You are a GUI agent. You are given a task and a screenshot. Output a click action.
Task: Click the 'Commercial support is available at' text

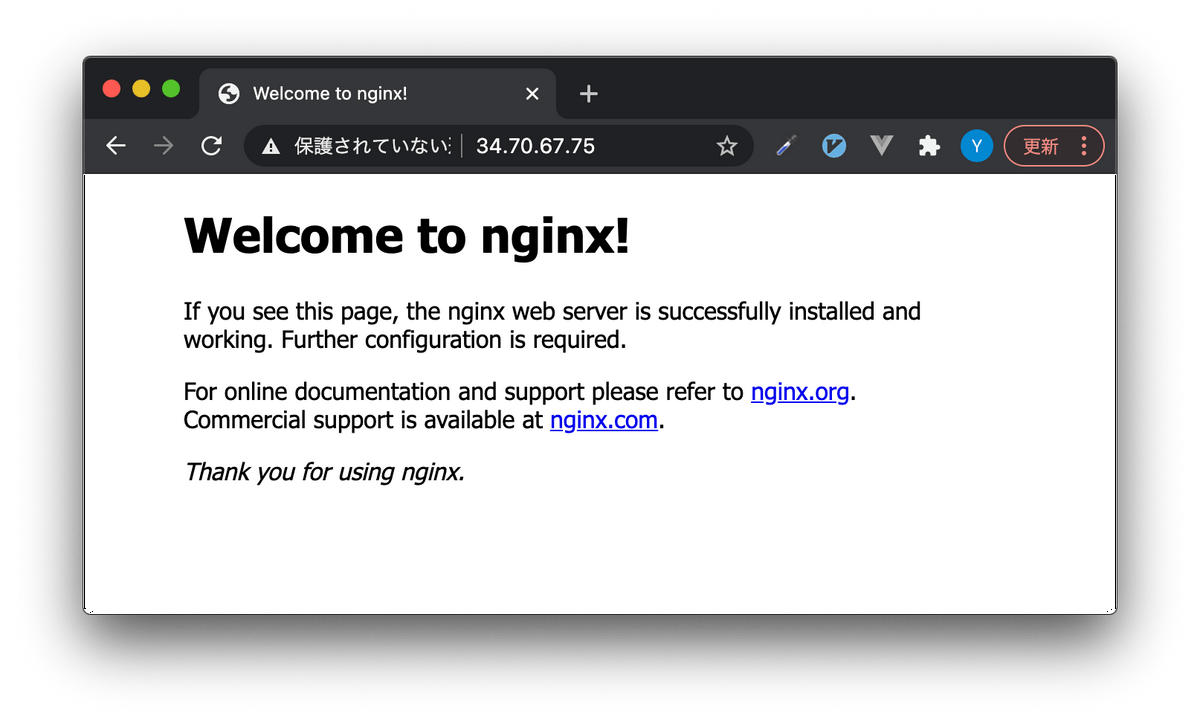coord(363,420)
